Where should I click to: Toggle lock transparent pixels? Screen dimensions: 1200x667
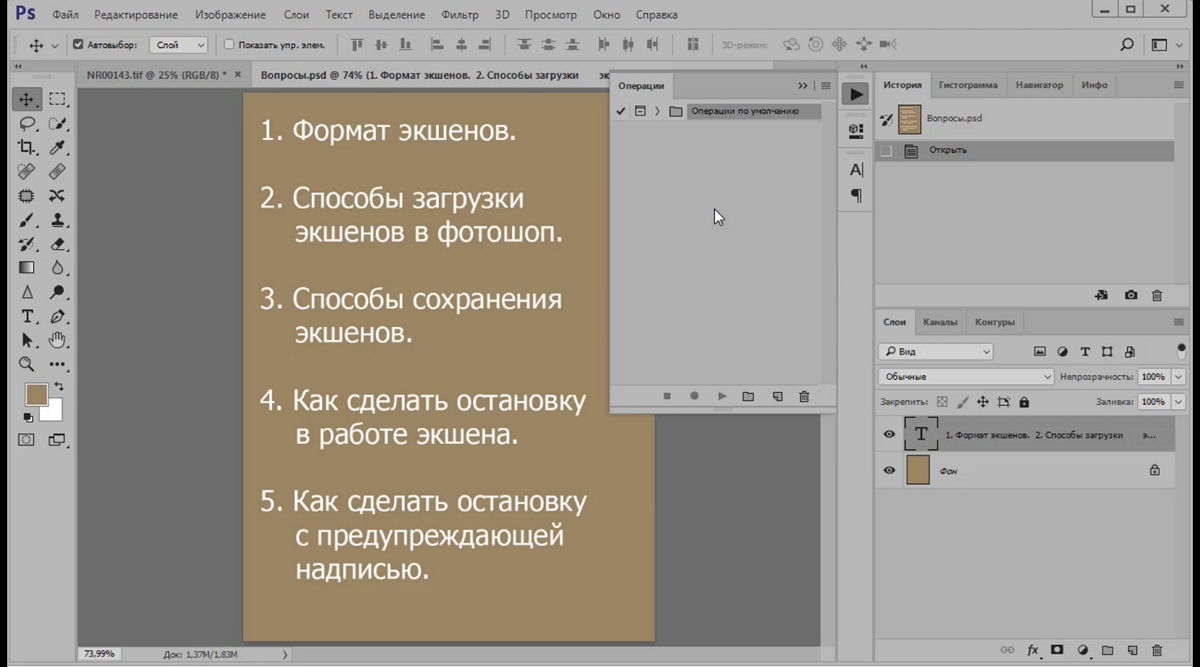click(x=942, y=402)
